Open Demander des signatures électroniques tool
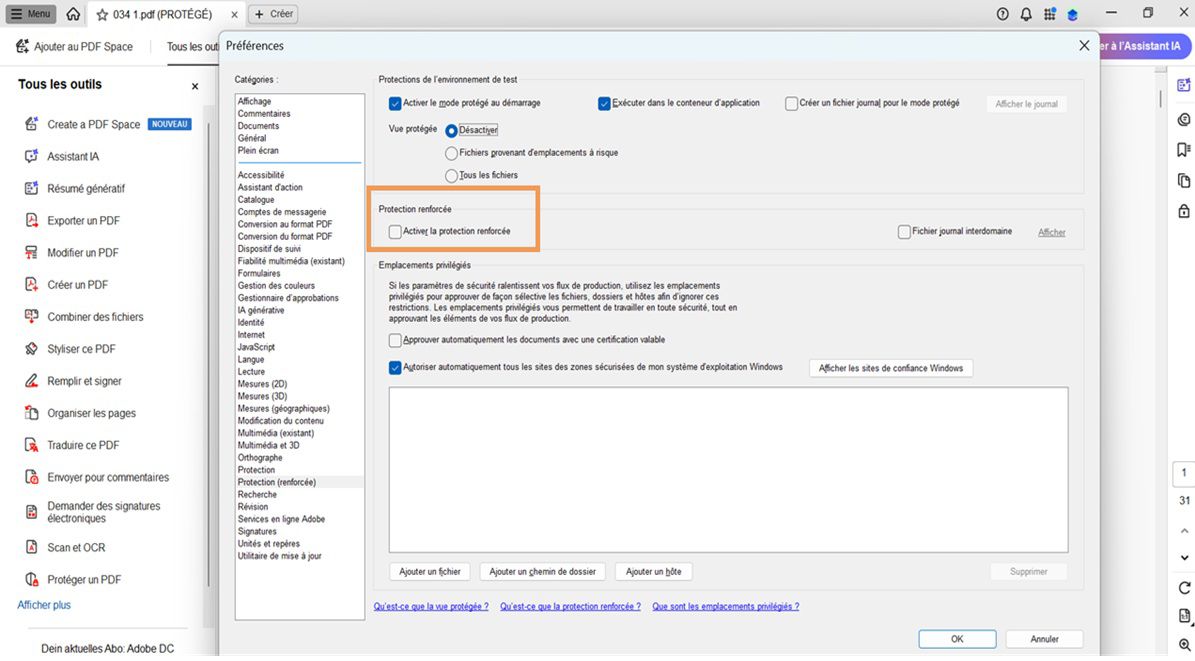This screenshot has height=661, width=1195. point(92,512)
